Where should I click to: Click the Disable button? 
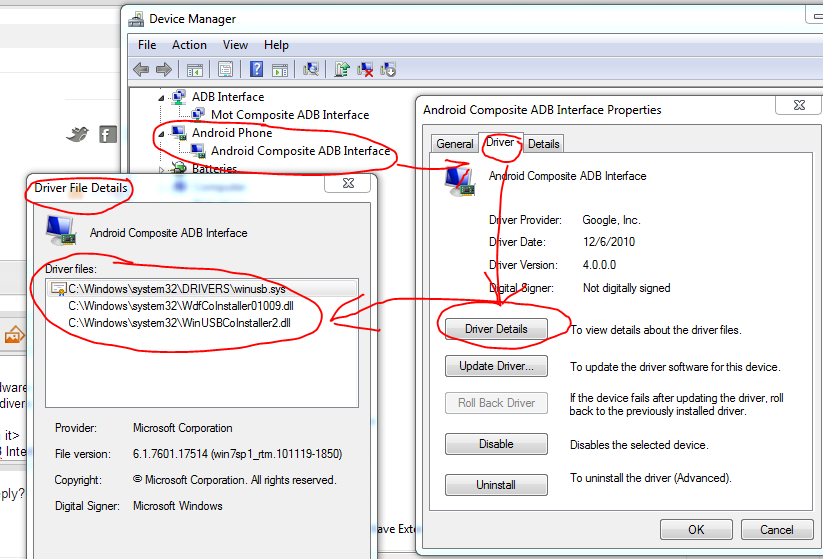(496, 444)
